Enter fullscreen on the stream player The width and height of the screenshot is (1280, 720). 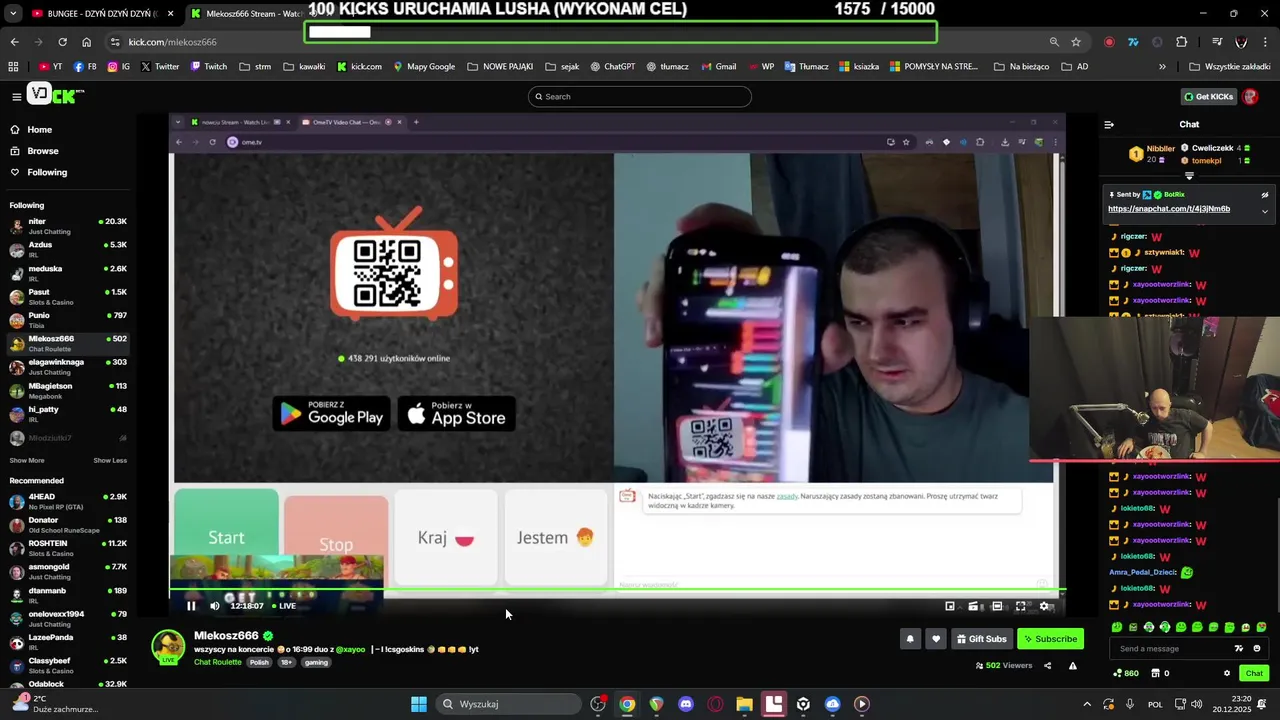point(1021,606)
